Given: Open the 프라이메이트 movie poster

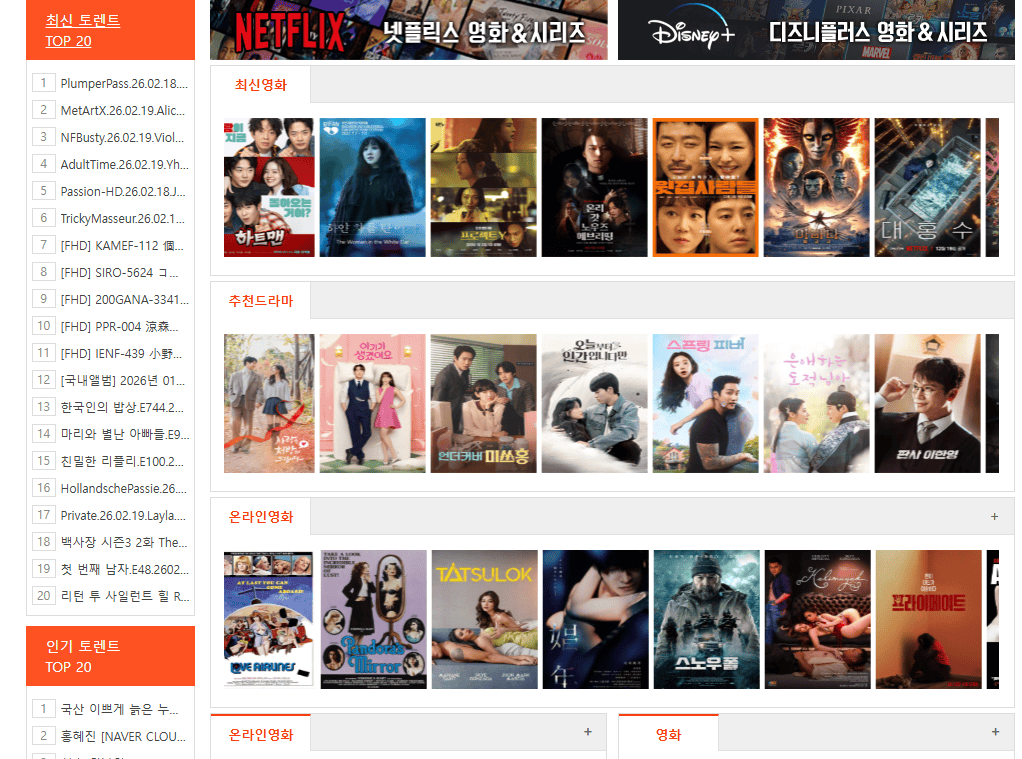Looking at the screenshot, I should [x=929, y=619].
